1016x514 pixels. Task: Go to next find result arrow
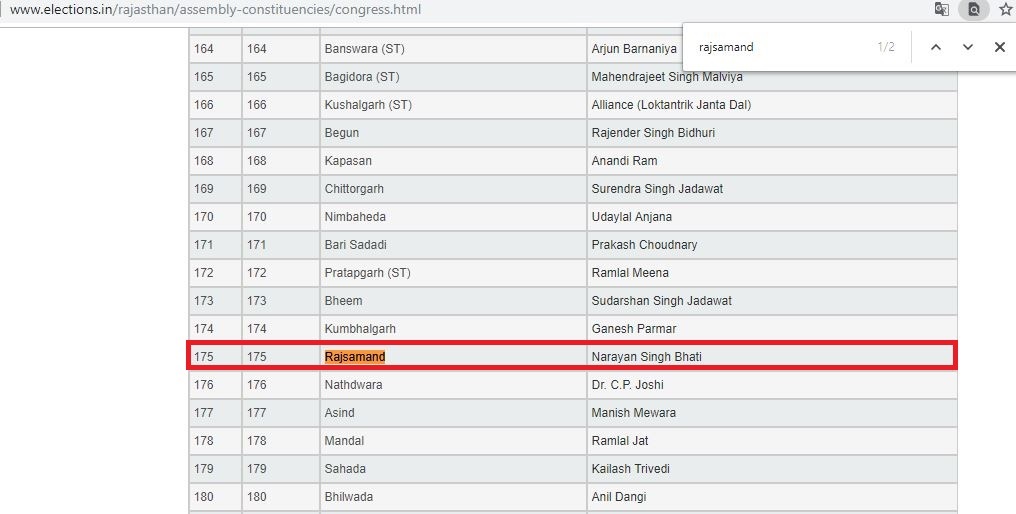(968, 47)
